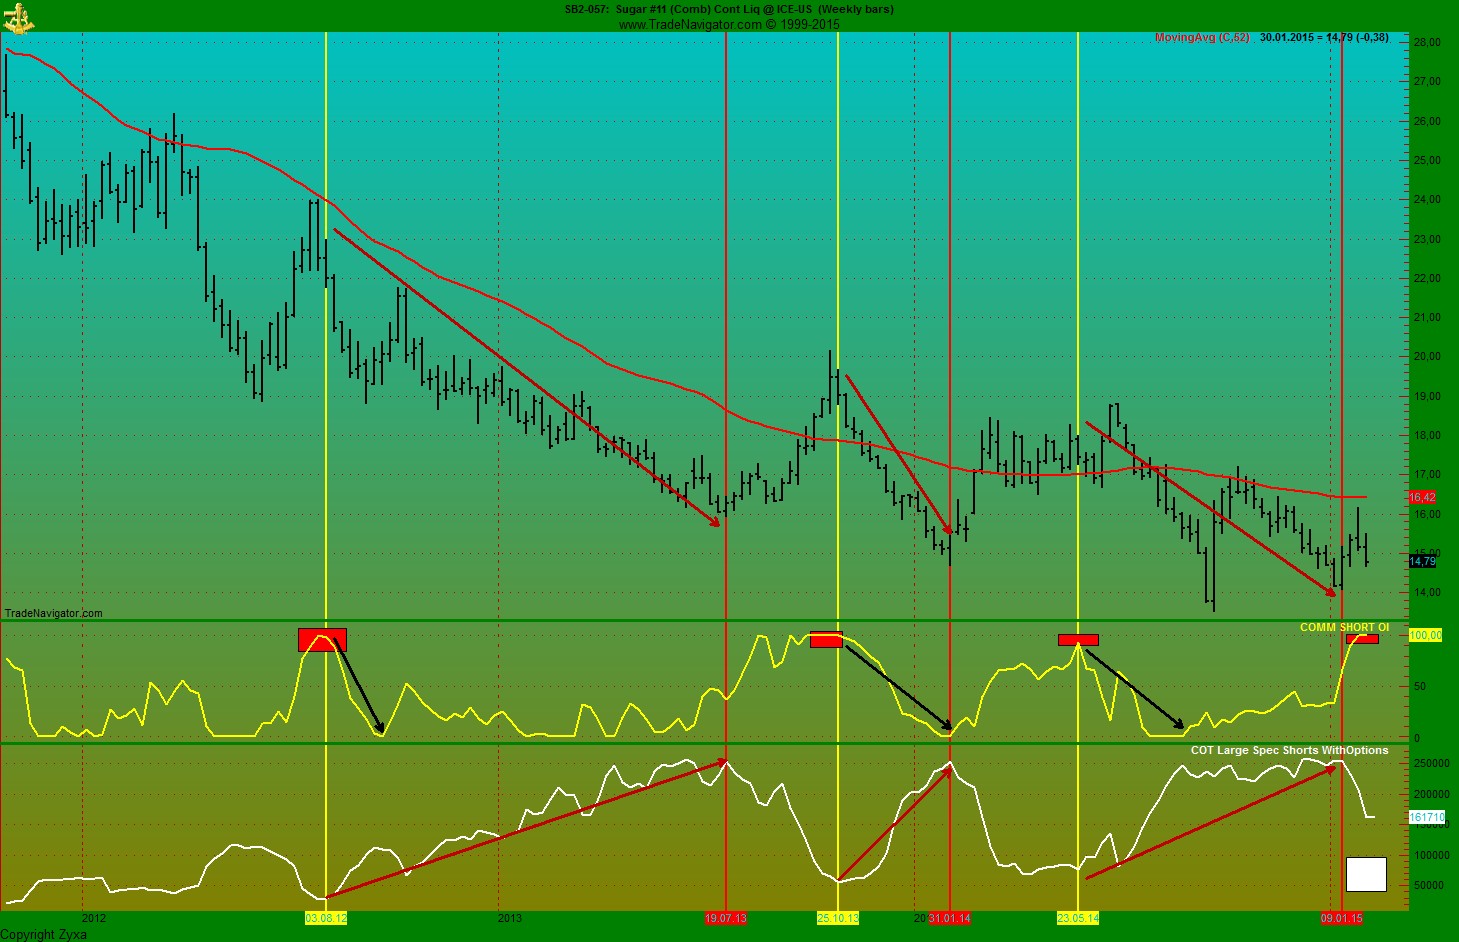Click the 100000 axis label in COT panel
This screenshot has height=942, width=1459.
(1431, 855)
